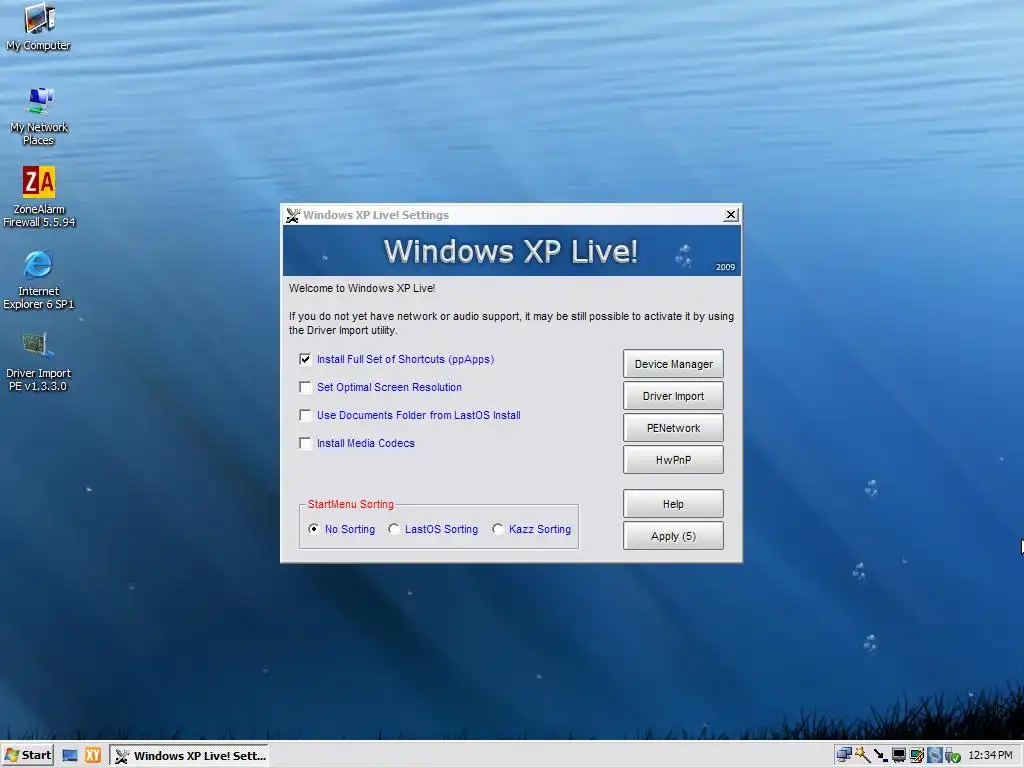Click the magic wand tray icon
The width and height of the screenshot is (1024, 768).
coord(862,755)
